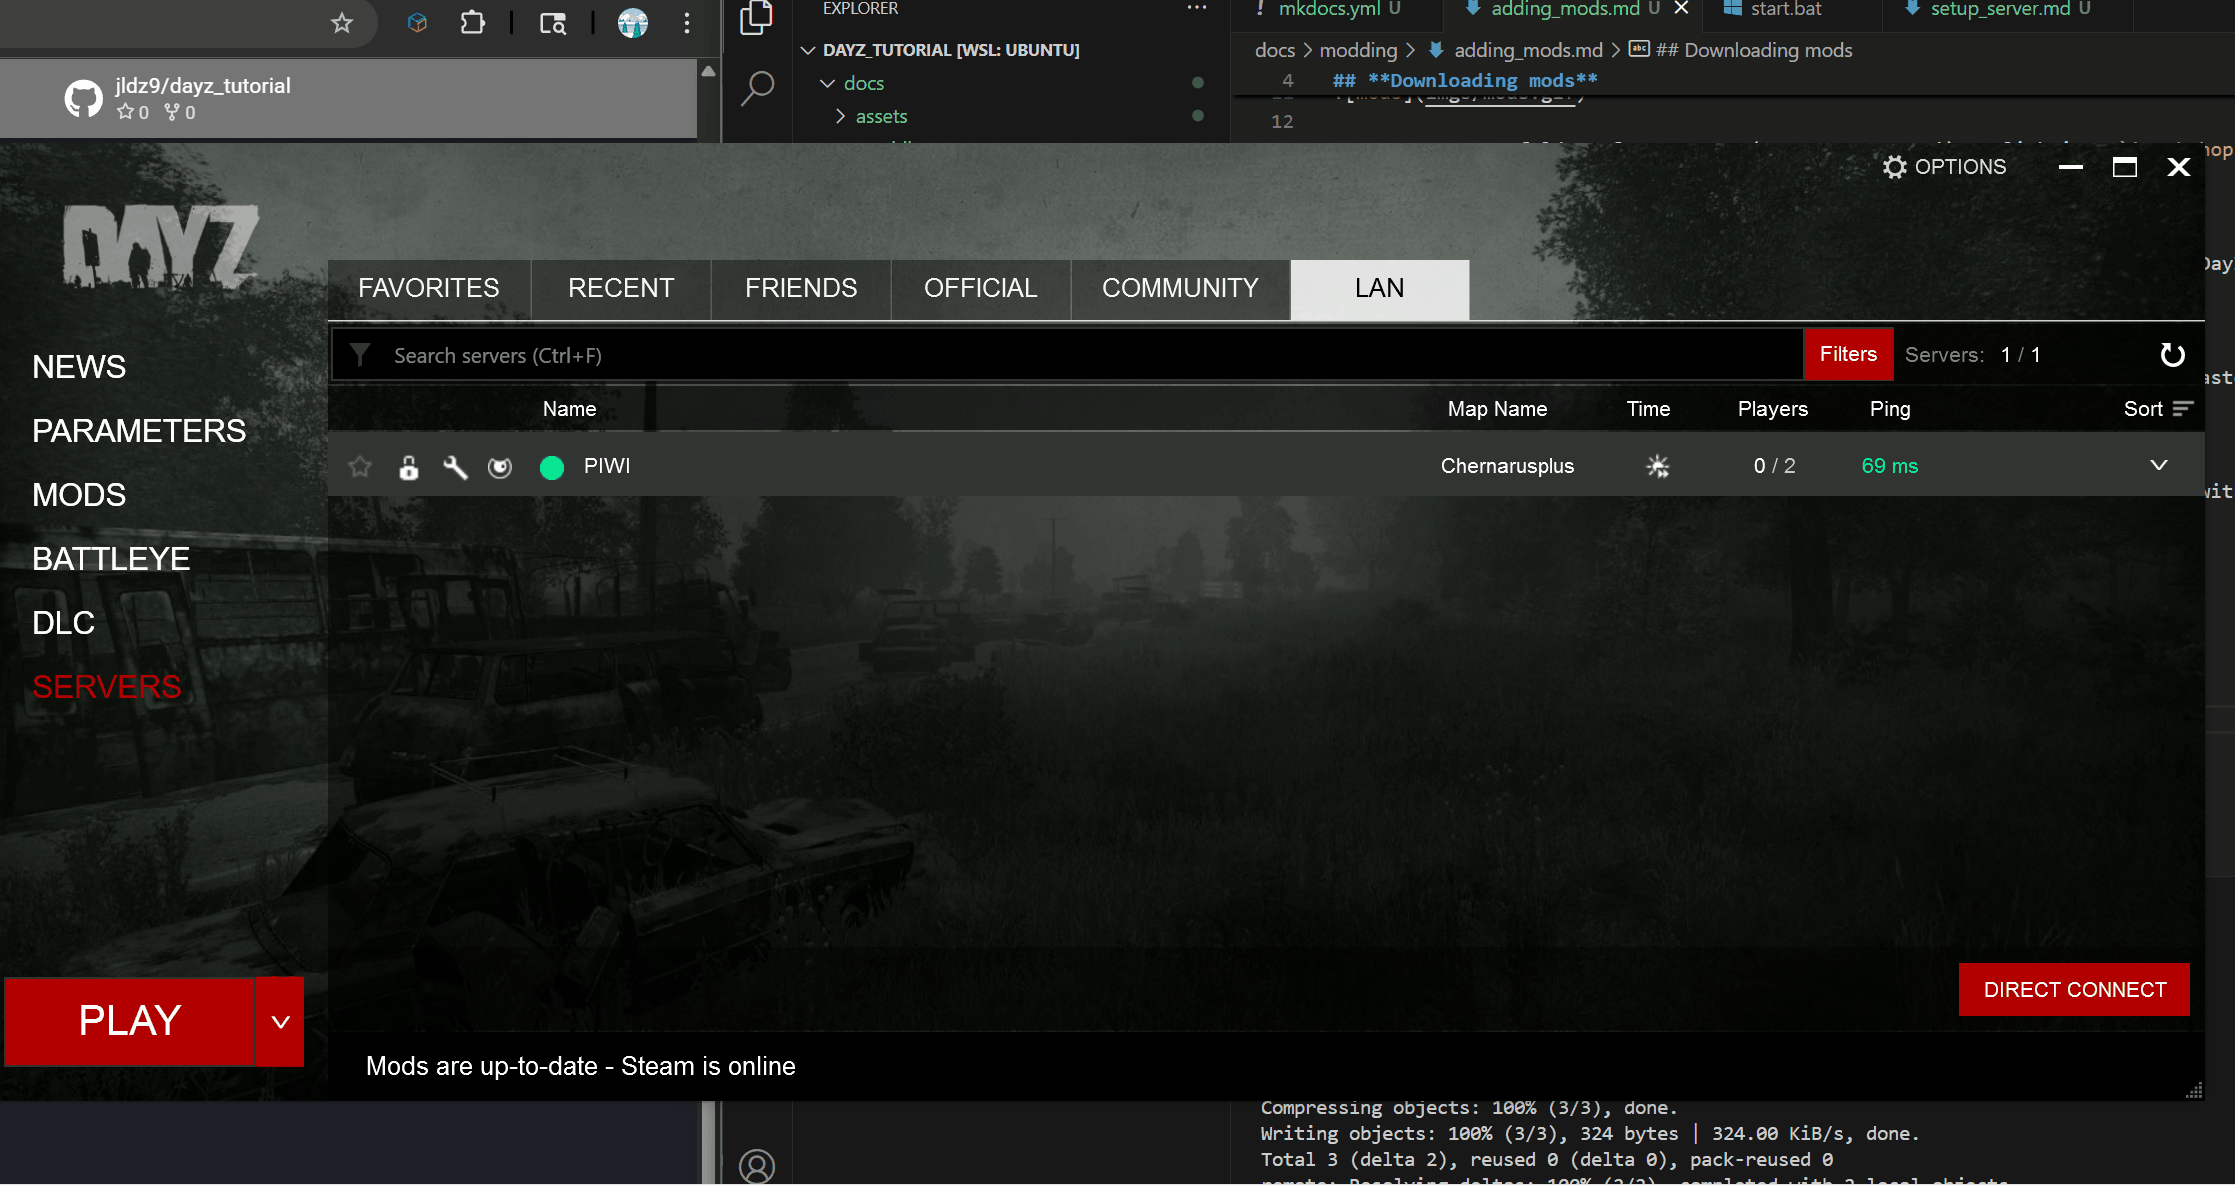Toggle the red Filters button

pos(1847,354)
